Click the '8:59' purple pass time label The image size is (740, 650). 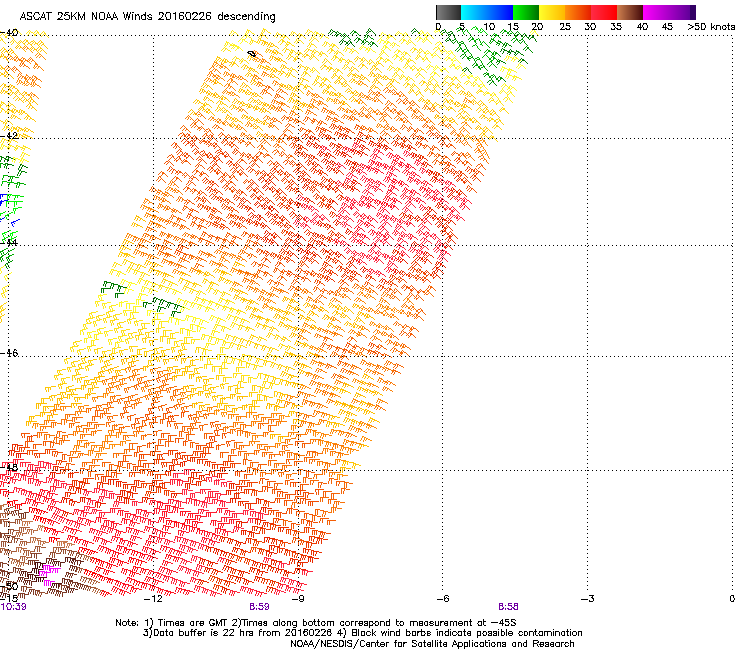pyautogui.click(x=259, y=607)
